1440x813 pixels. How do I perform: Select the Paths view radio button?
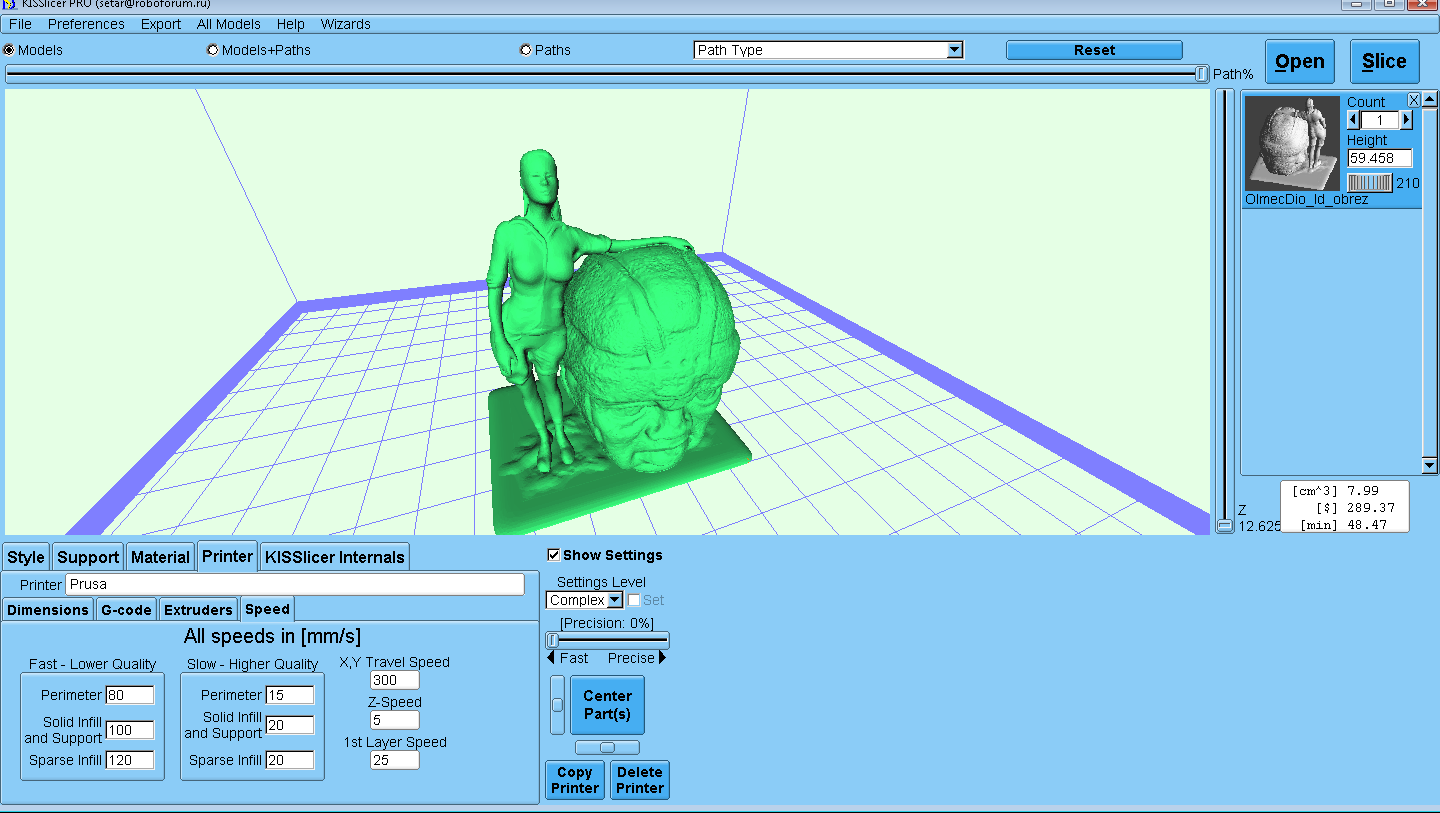526,50
